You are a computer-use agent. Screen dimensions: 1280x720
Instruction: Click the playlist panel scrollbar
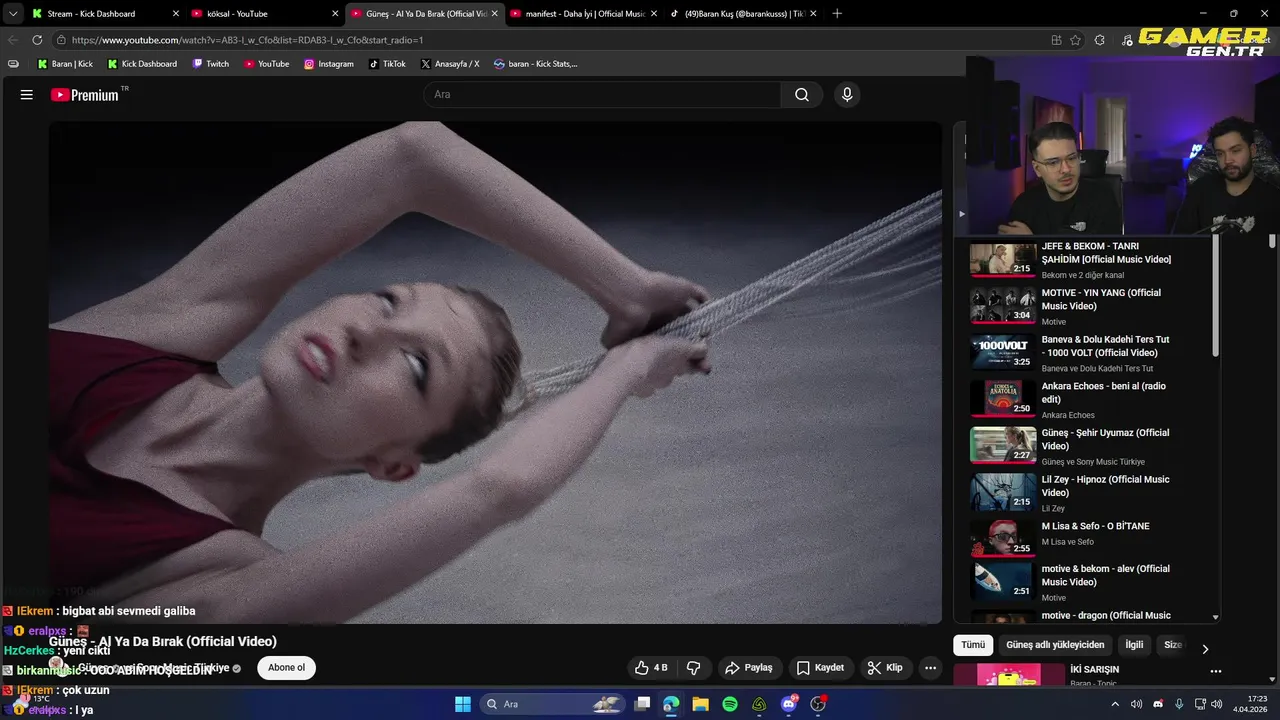[1216, 297]
